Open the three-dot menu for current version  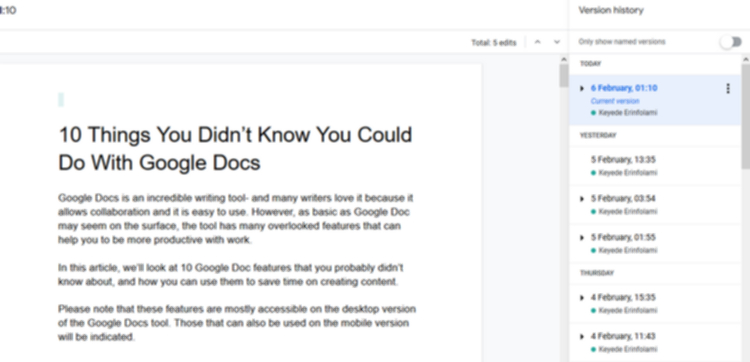(x=728, y=88)
